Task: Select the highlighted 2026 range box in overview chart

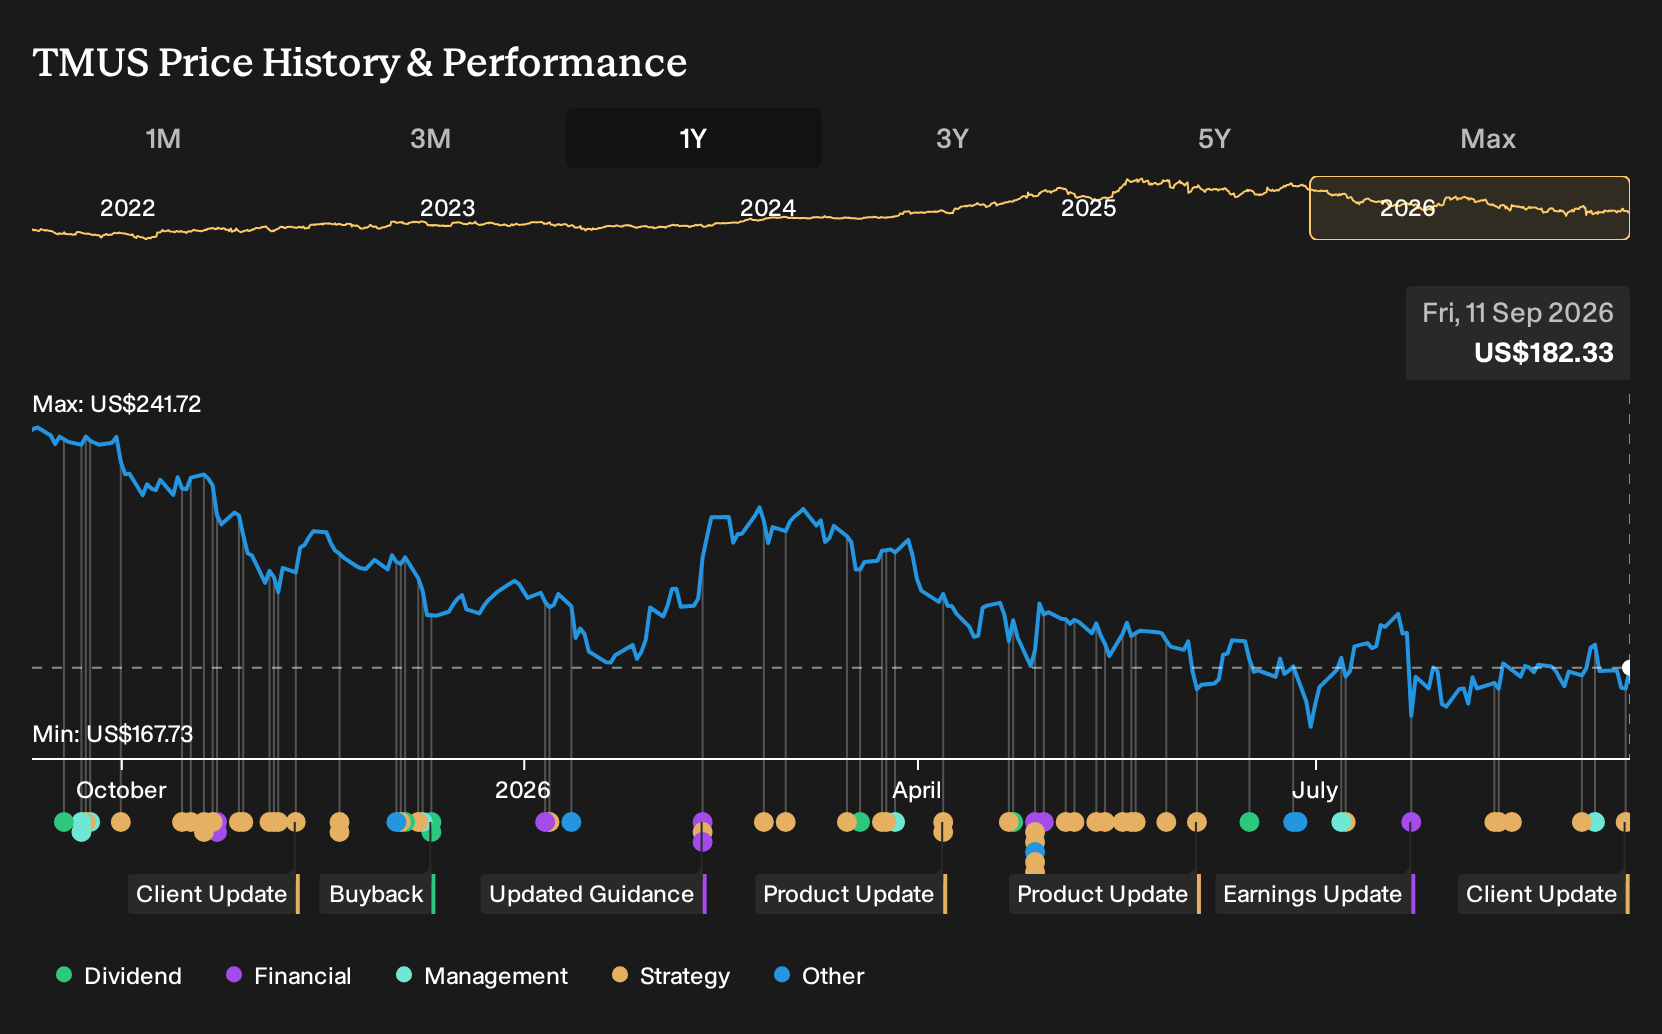Action: click(1469, 208)
